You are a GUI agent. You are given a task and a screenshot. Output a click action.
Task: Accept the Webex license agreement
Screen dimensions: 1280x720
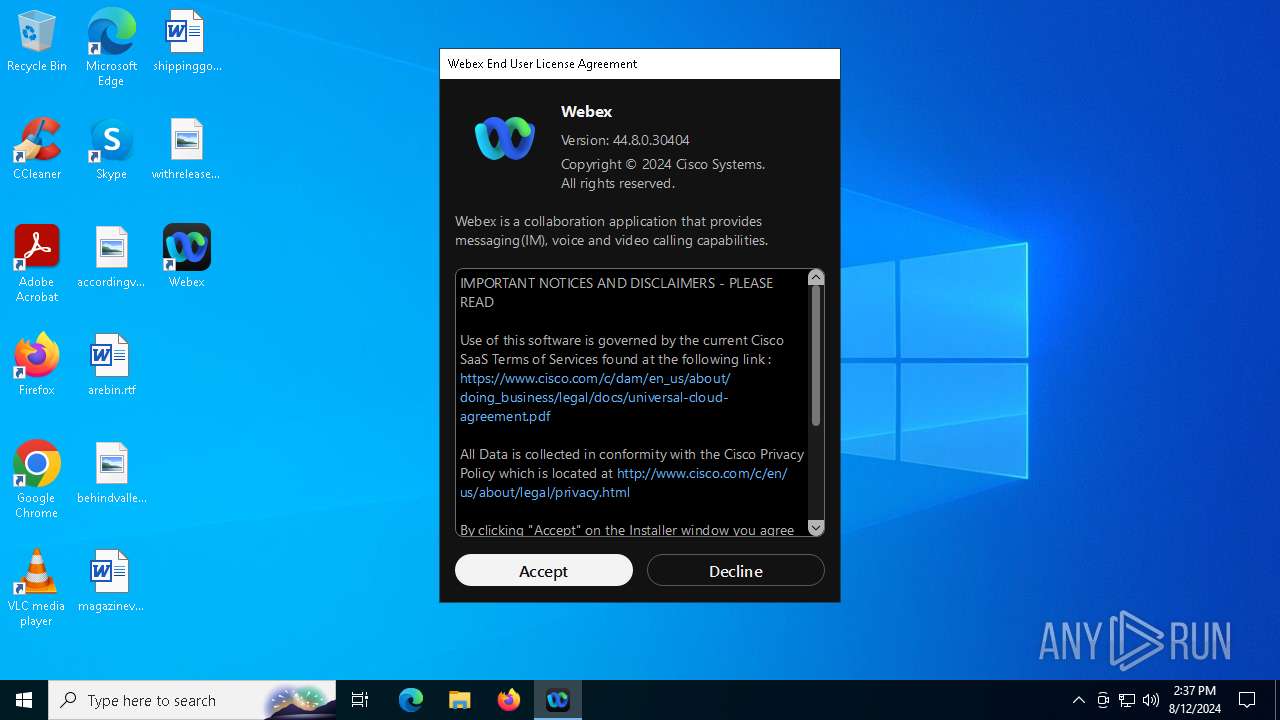544,571
